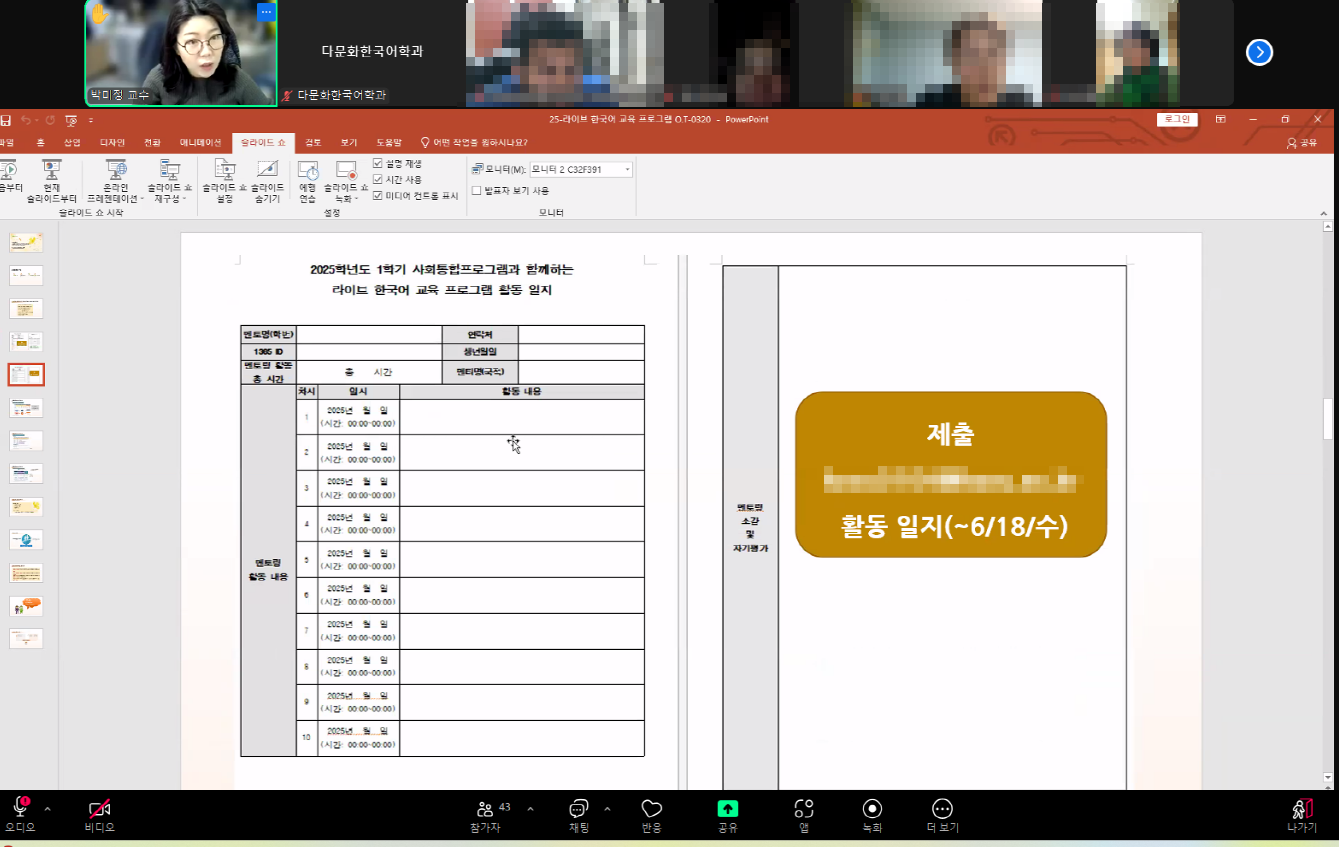1339x847 pixels.
Task: Click next video participants arrow button
Action: pyautogui.click(x=1259, y=52)
